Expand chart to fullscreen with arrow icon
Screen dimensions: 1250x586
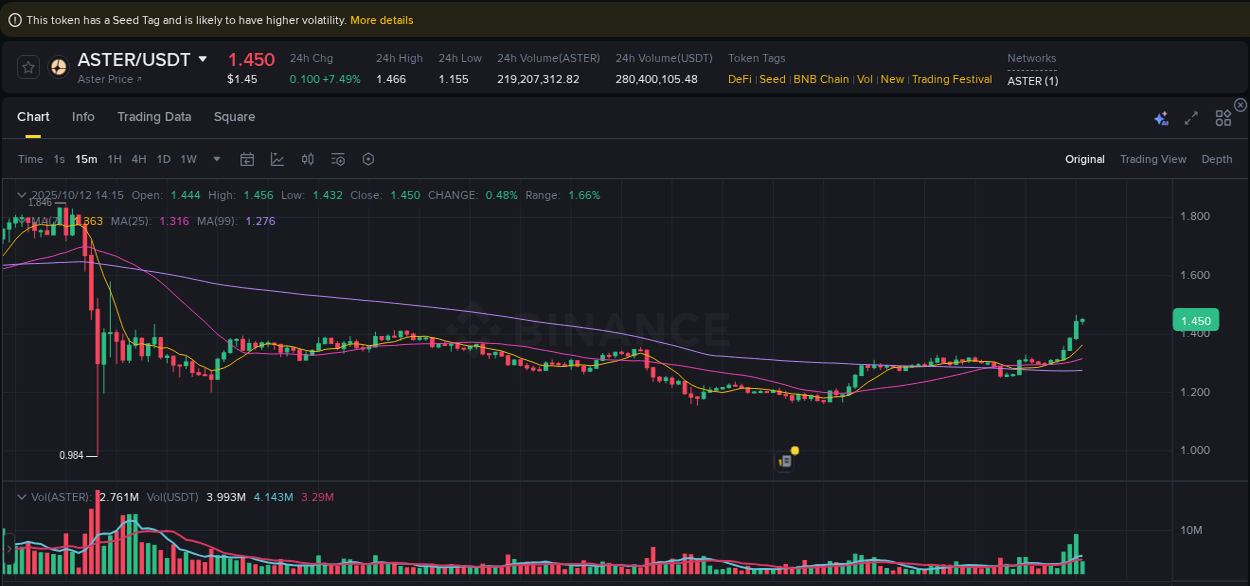point(1191,117)
